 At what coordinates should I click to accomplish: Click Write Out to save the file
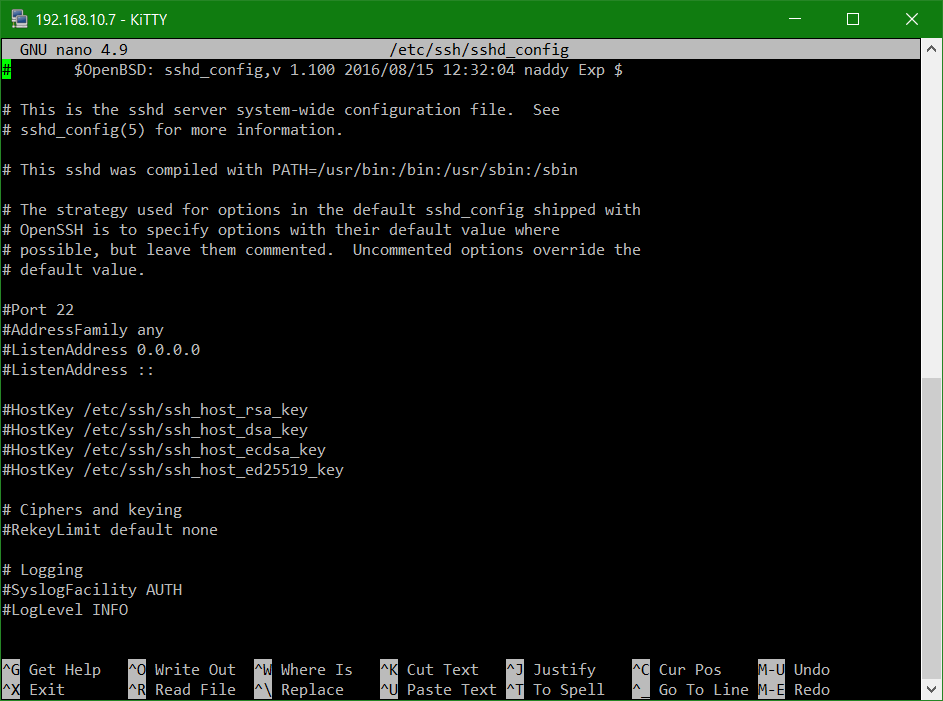194,669
